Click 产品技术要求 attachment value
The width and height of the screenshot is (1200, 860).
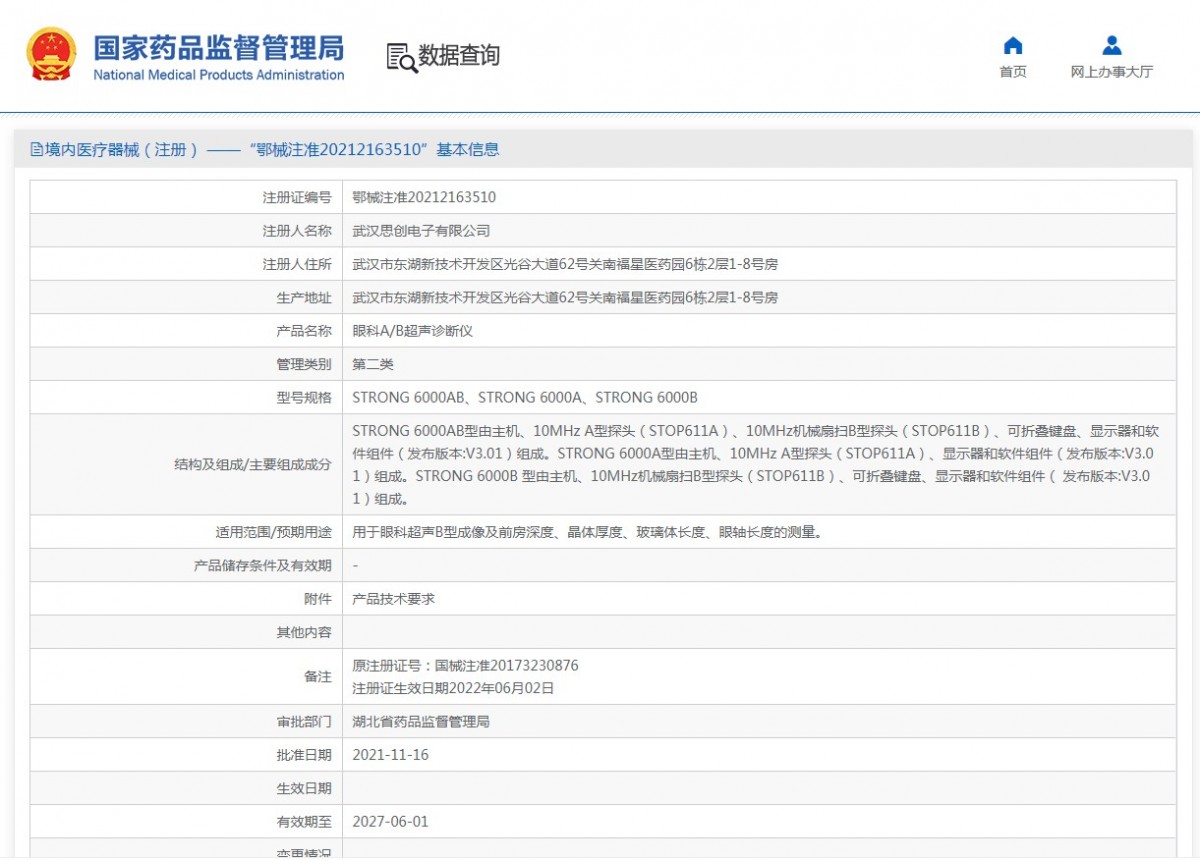click(x=394, y=599)
